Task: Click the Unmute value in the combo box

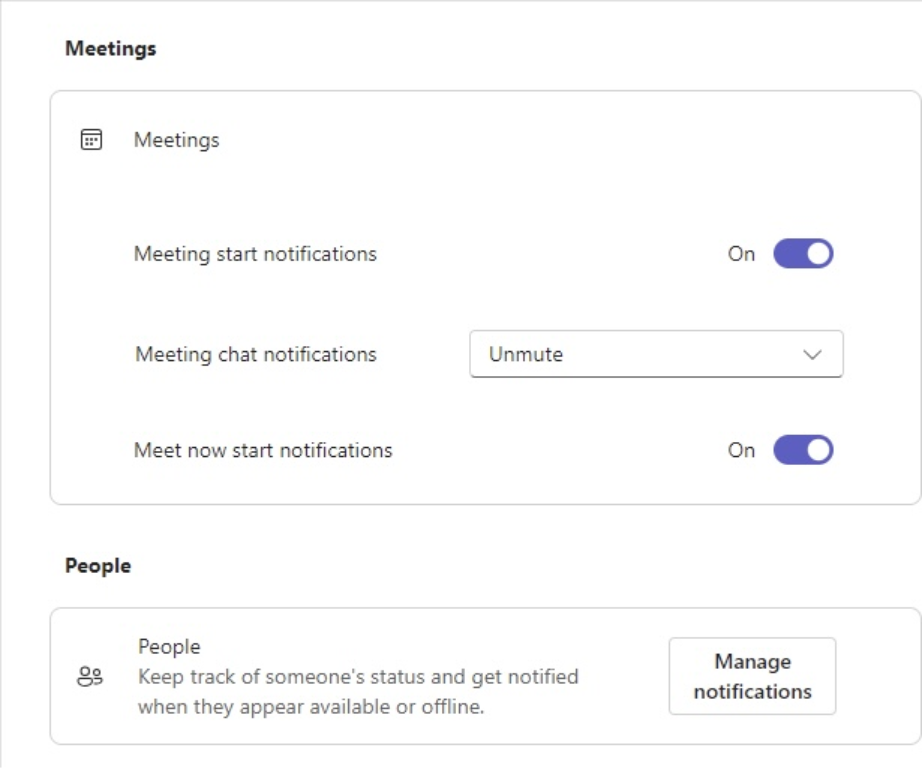Action: coord(526,354)
